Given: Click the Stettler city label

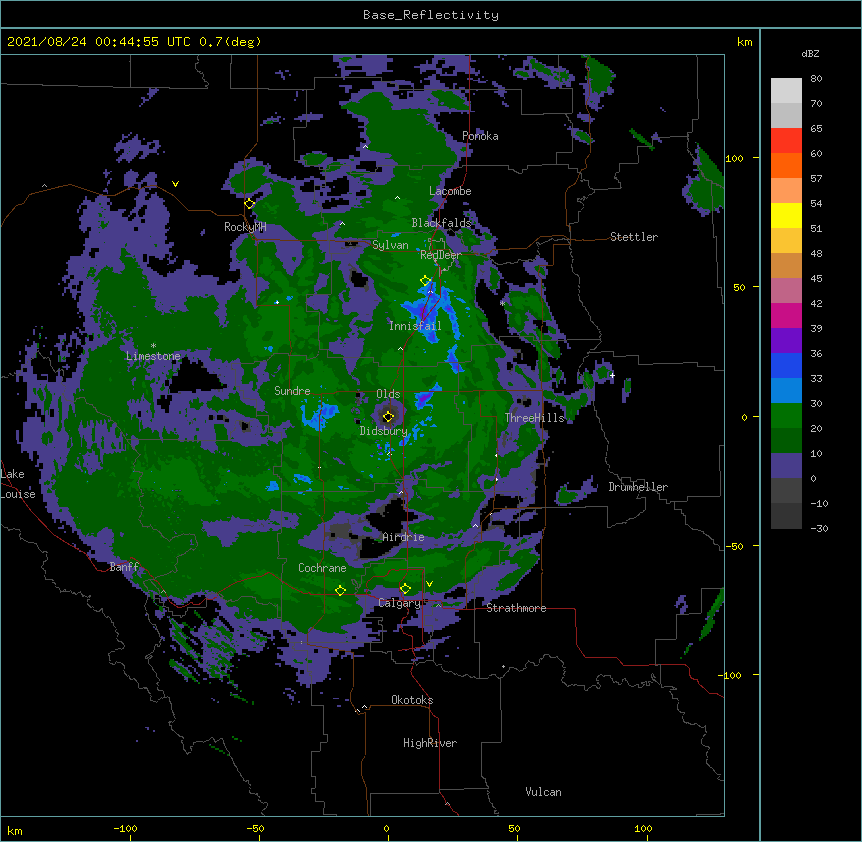Looking at the screenshot, I should [x=634, y=237].
